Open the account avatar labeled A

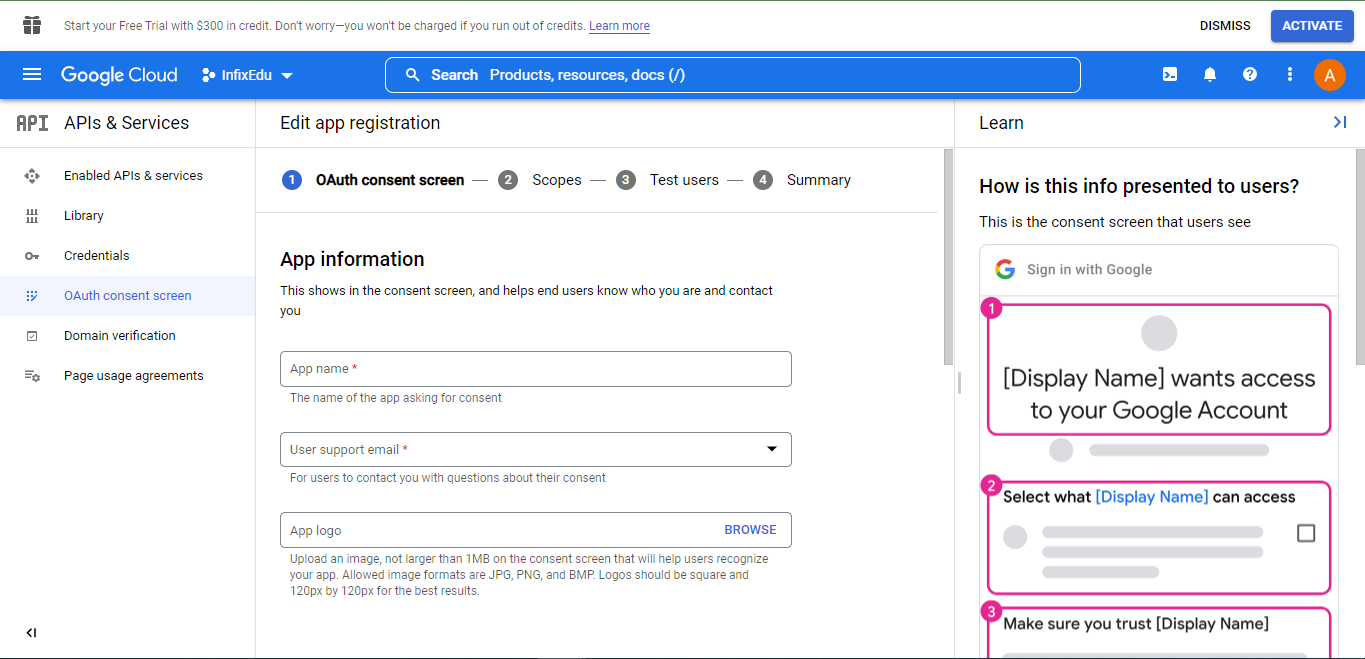(1330, 75)
